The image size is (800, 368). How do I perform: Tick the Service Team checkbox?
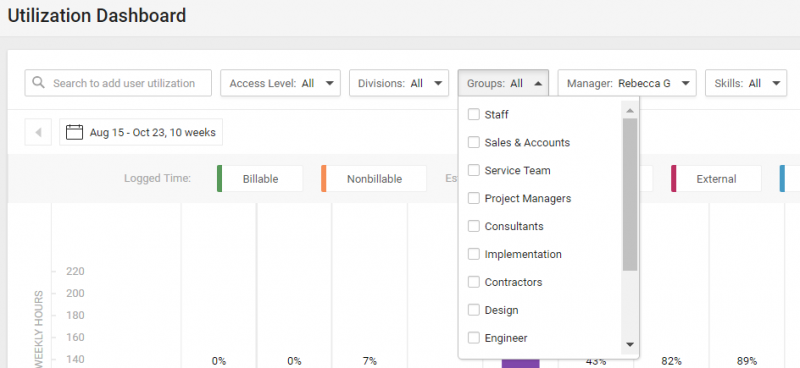click(x=473, y=170)
